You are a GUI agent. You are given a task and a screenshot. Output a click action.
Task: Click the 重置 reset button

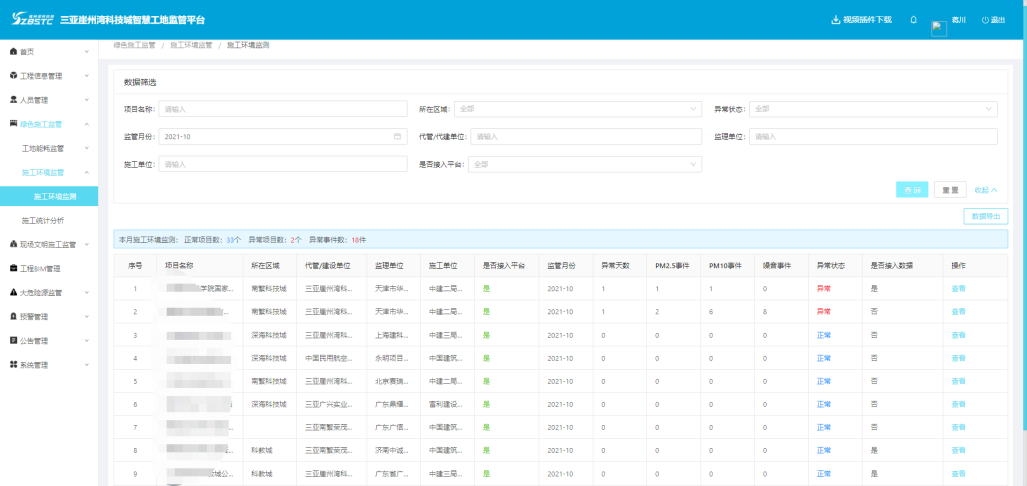tap(951, 190)
